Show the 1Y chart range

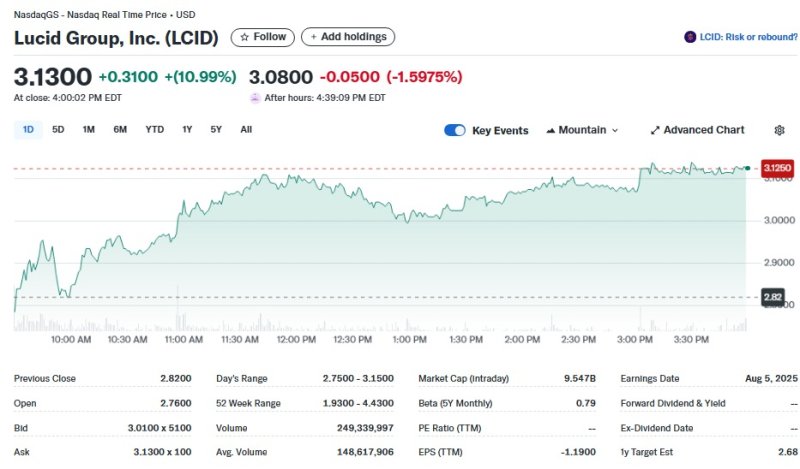pyautogui.click(x=187, y=129)
